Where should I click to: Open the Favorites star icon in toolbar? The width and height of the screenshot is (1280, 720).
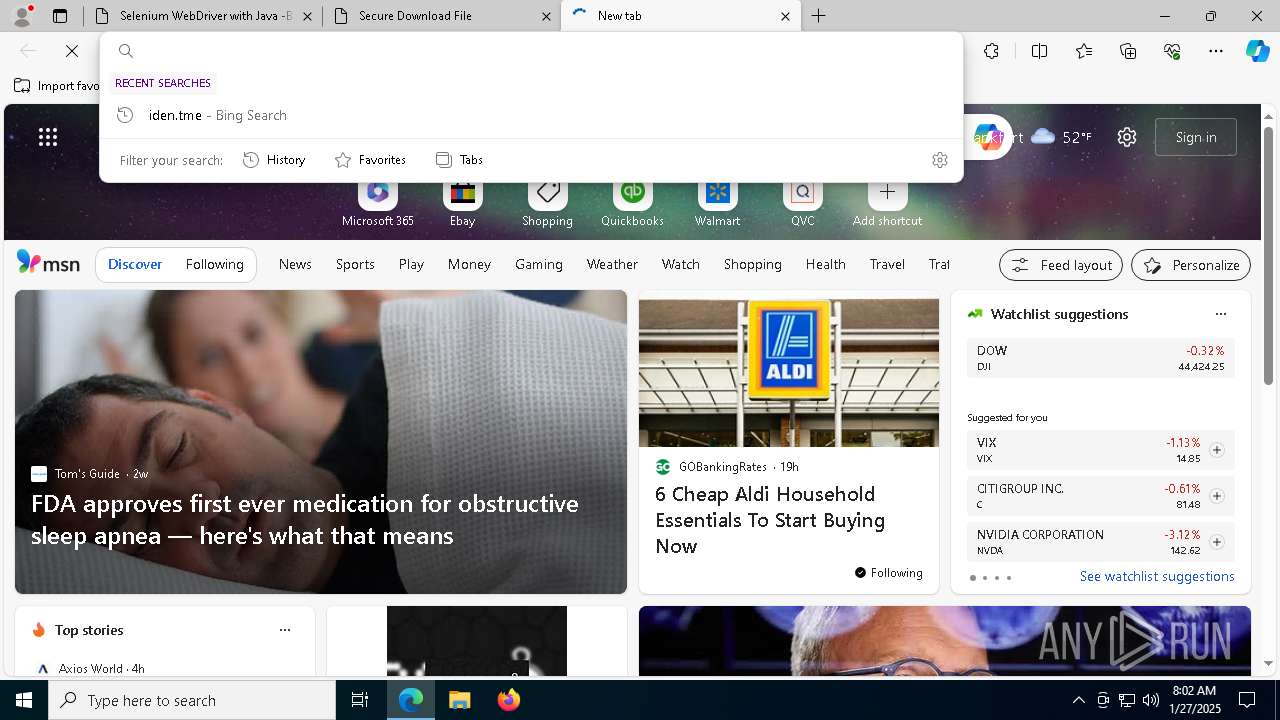tap(1084, 51)
